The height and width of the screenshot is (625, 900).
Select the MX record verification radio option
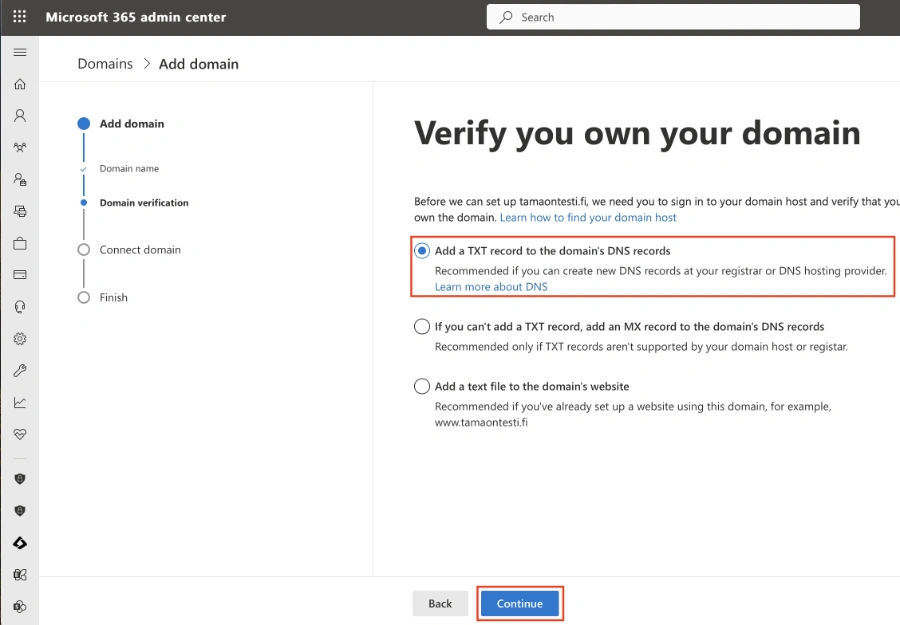(422, 327)
